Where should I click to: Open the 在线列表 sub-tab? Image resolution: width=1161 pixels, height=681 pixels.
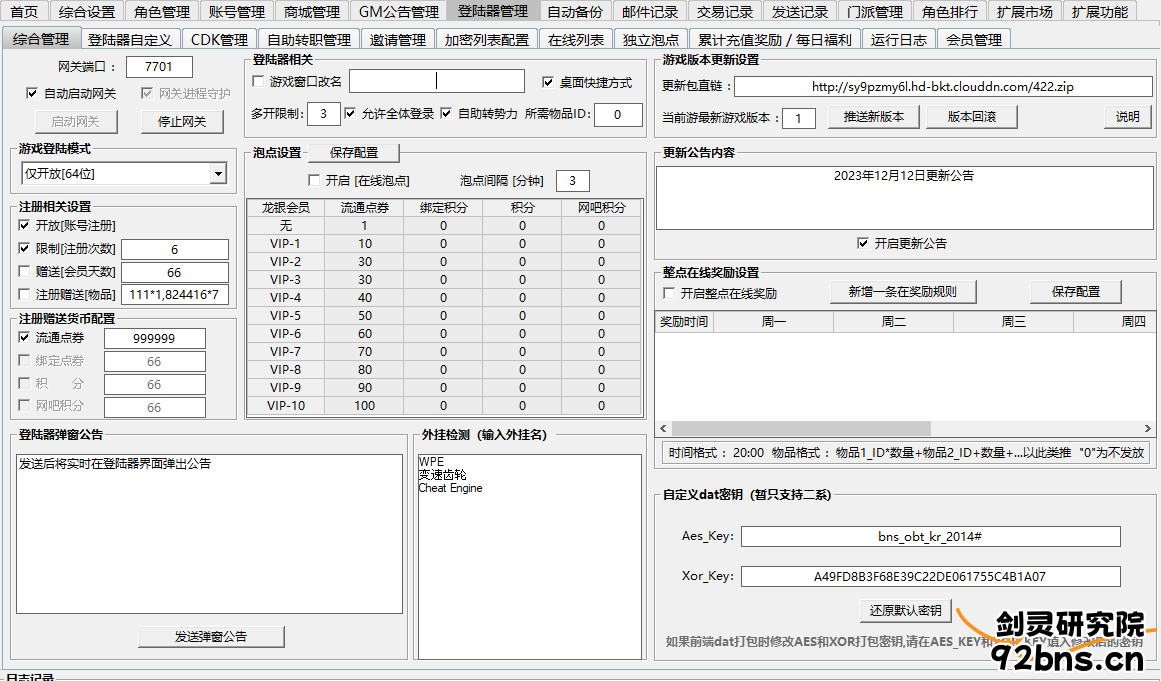[575, 39]
